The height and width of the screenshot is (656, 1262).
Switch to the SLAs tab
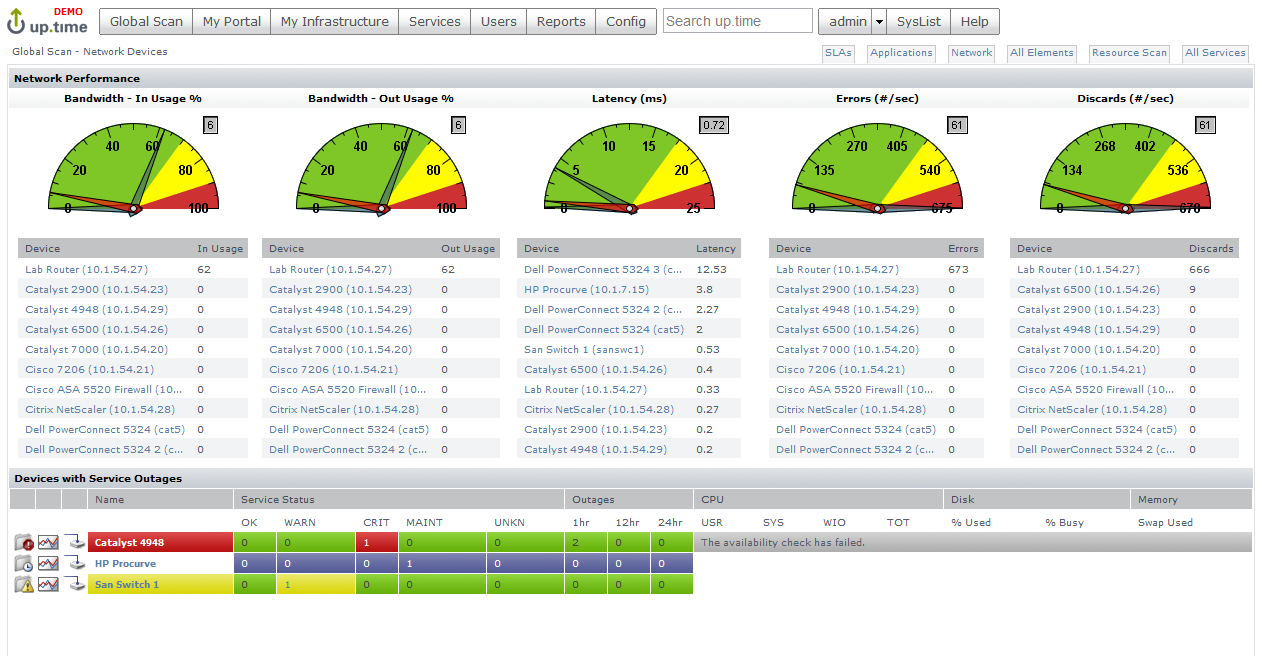pyautogui.click(x=838, y=53)
